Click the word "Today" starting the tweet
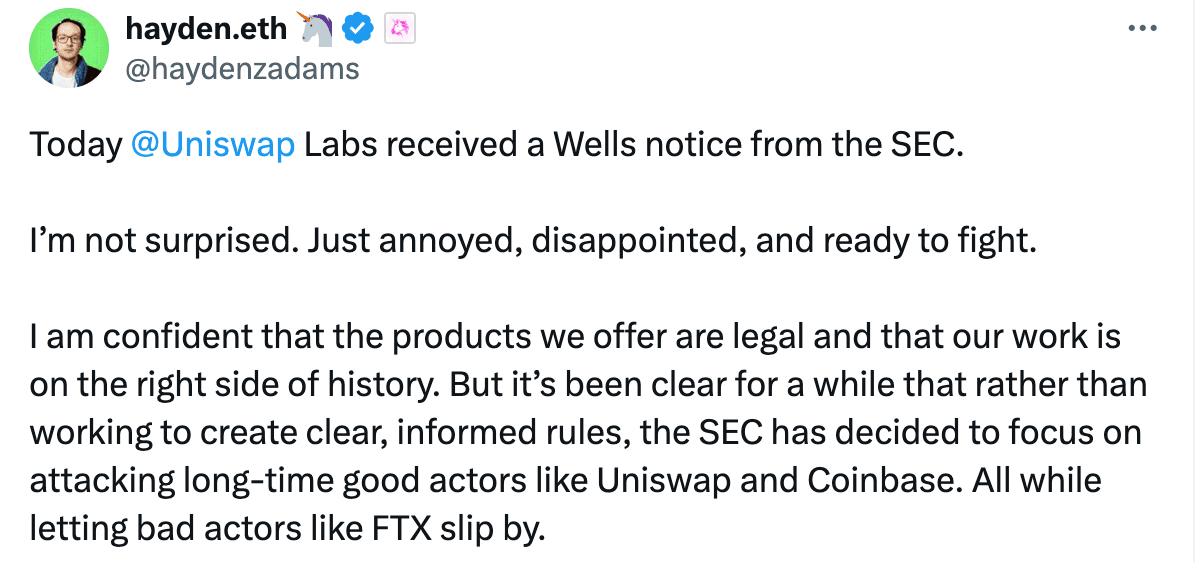The image size is (1198, 562). click(x=76, y=145)
